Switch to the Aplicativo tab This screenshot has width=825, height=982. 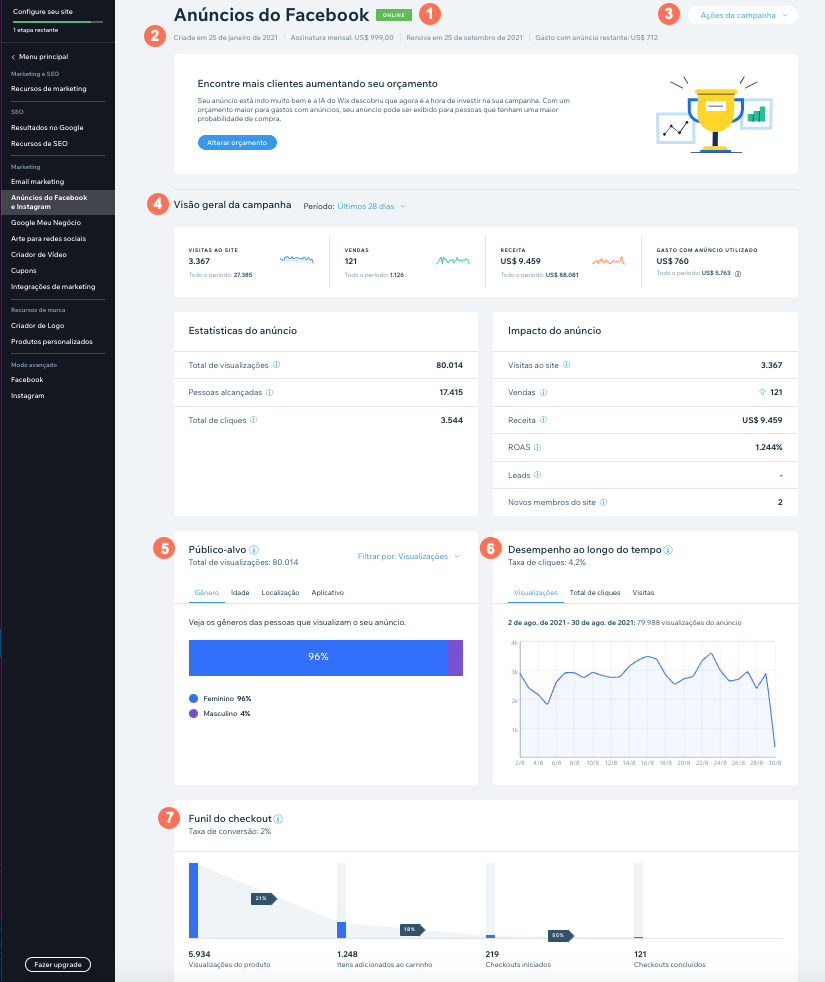328,592
